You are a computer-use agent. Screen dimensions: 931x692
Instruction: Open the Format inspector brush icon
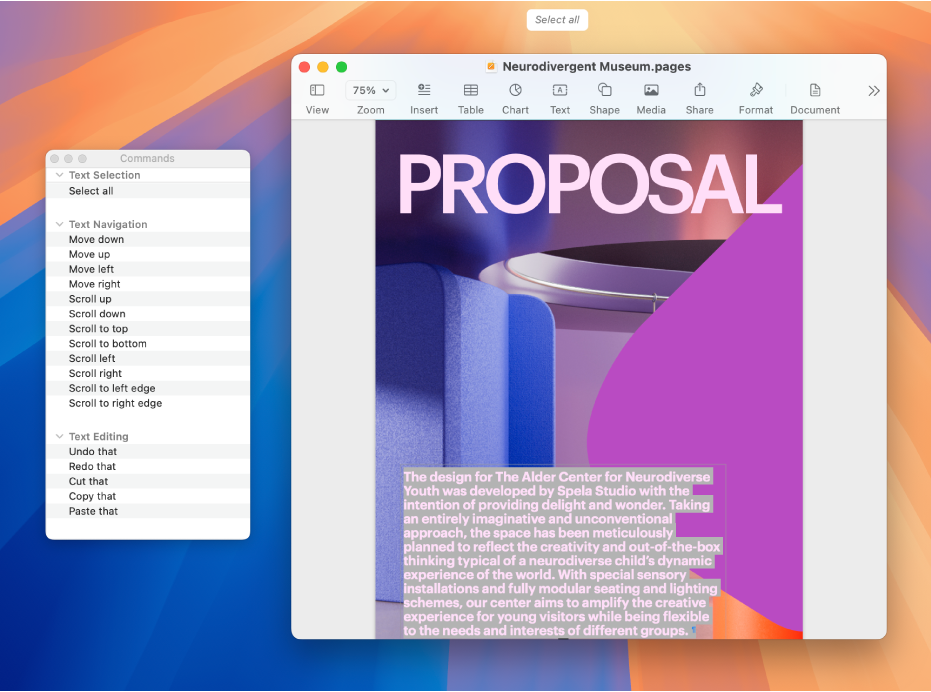pos(756,90)
